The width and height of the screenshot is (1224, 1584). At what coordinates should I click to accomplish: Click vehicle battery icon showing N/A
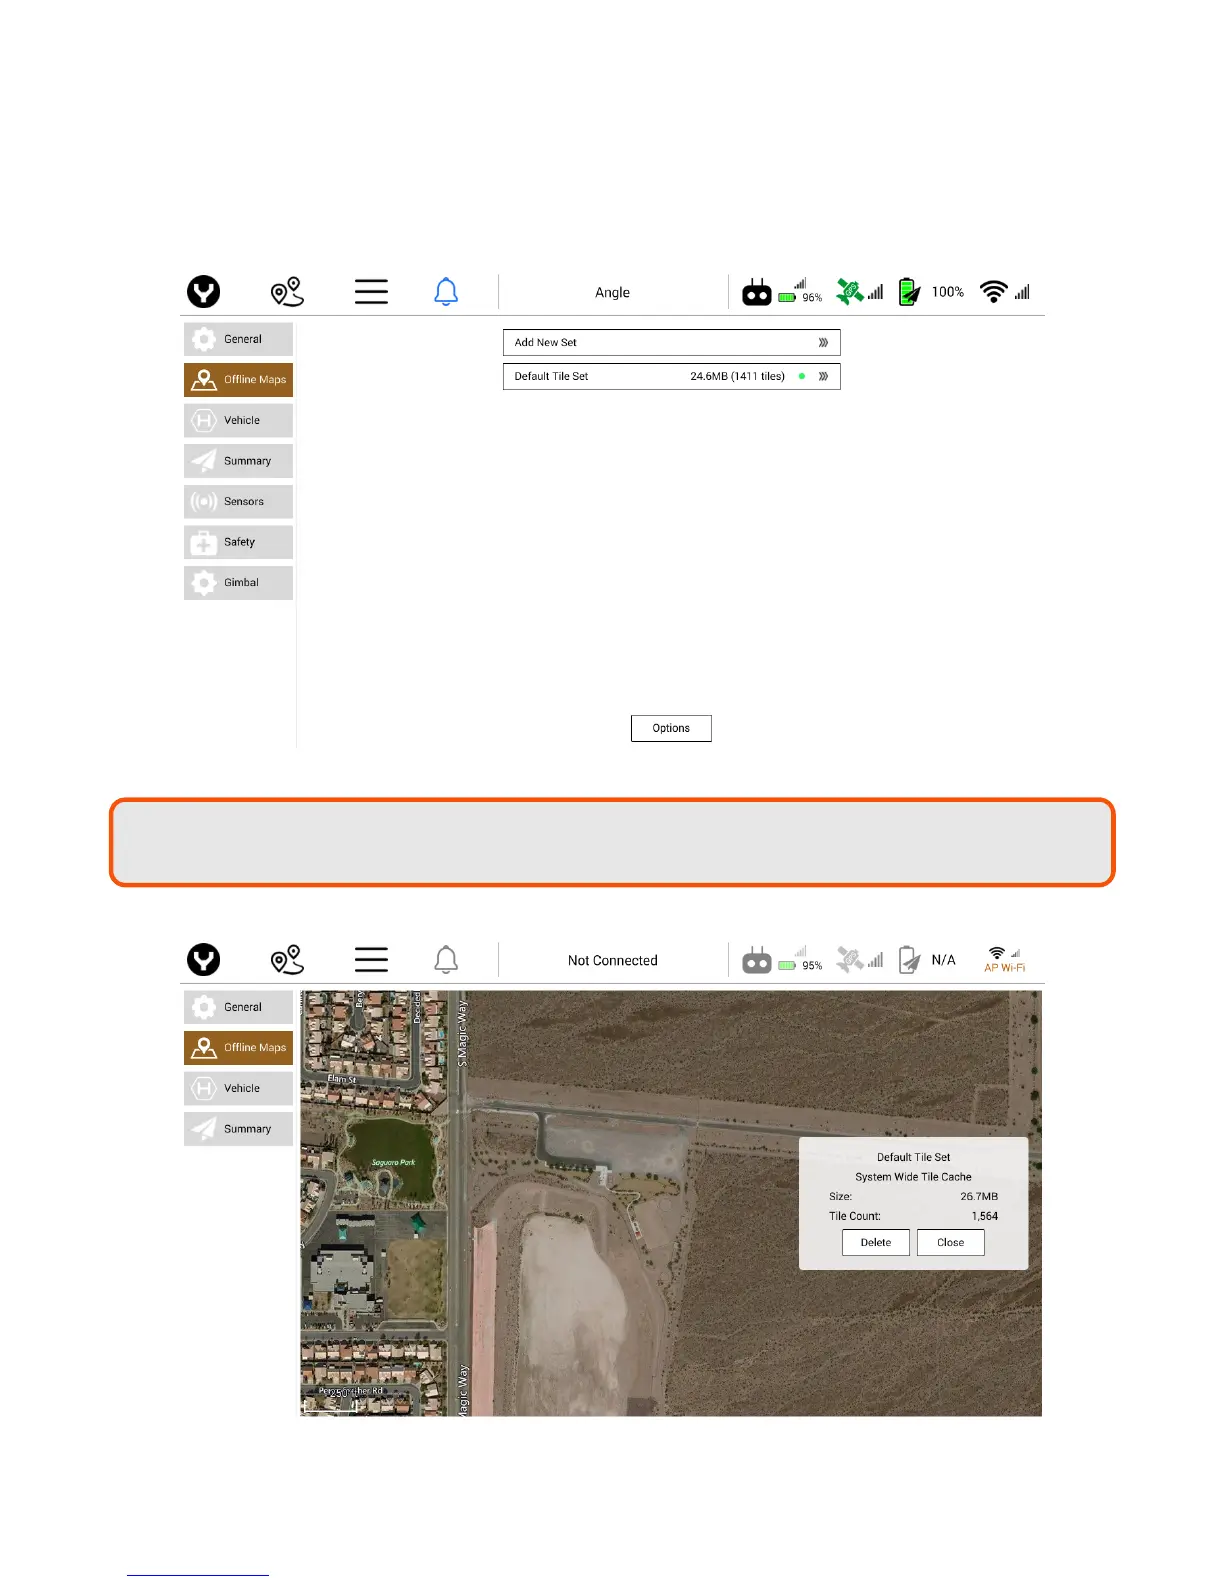point(909,960)
